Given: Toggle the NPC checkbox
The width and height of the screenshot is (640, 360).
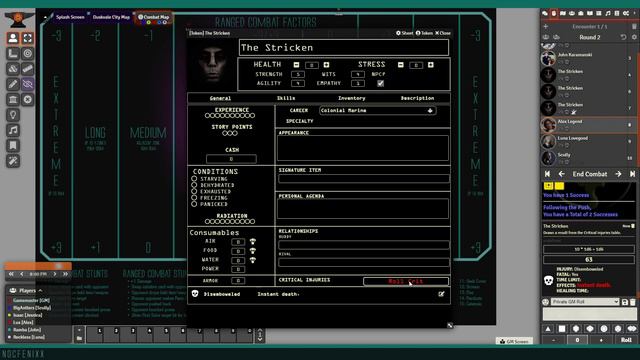Looking at the screenshot, I should coord(380,83).
